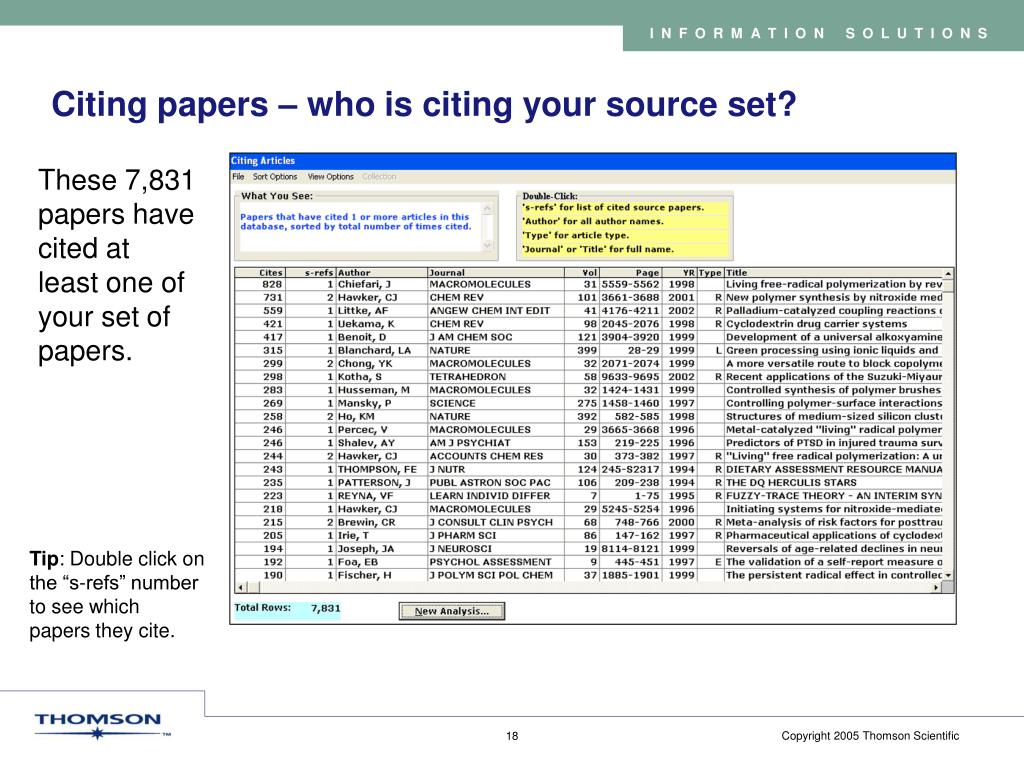Select author REYNA, VF
This screenshot has width=1024, height=768.
tap(365, 496)
